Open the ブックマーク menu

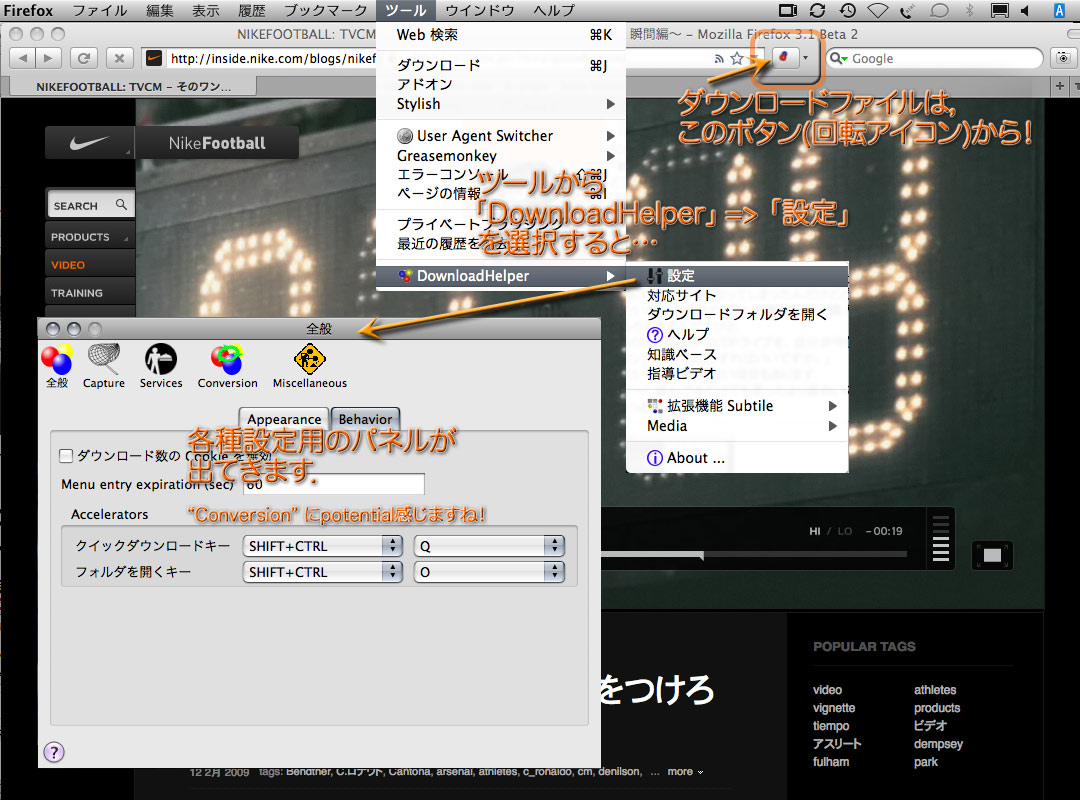coord(325,10)
